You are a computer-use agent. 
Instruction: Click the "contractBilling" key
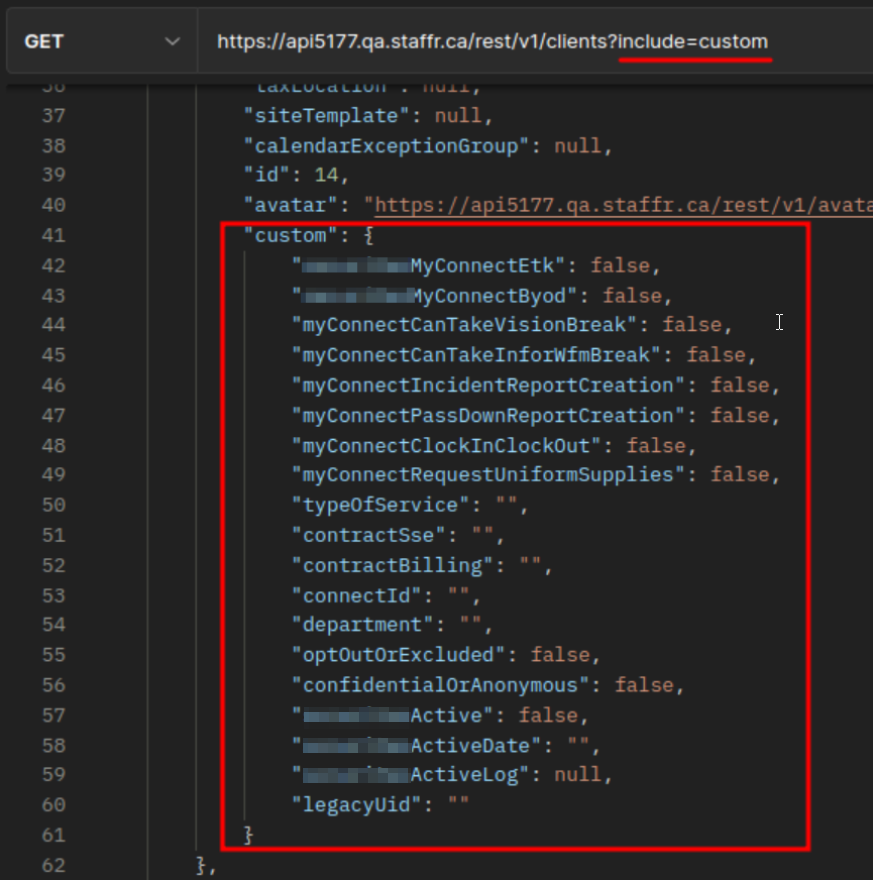pyautogui.click(x=392, y=565)
